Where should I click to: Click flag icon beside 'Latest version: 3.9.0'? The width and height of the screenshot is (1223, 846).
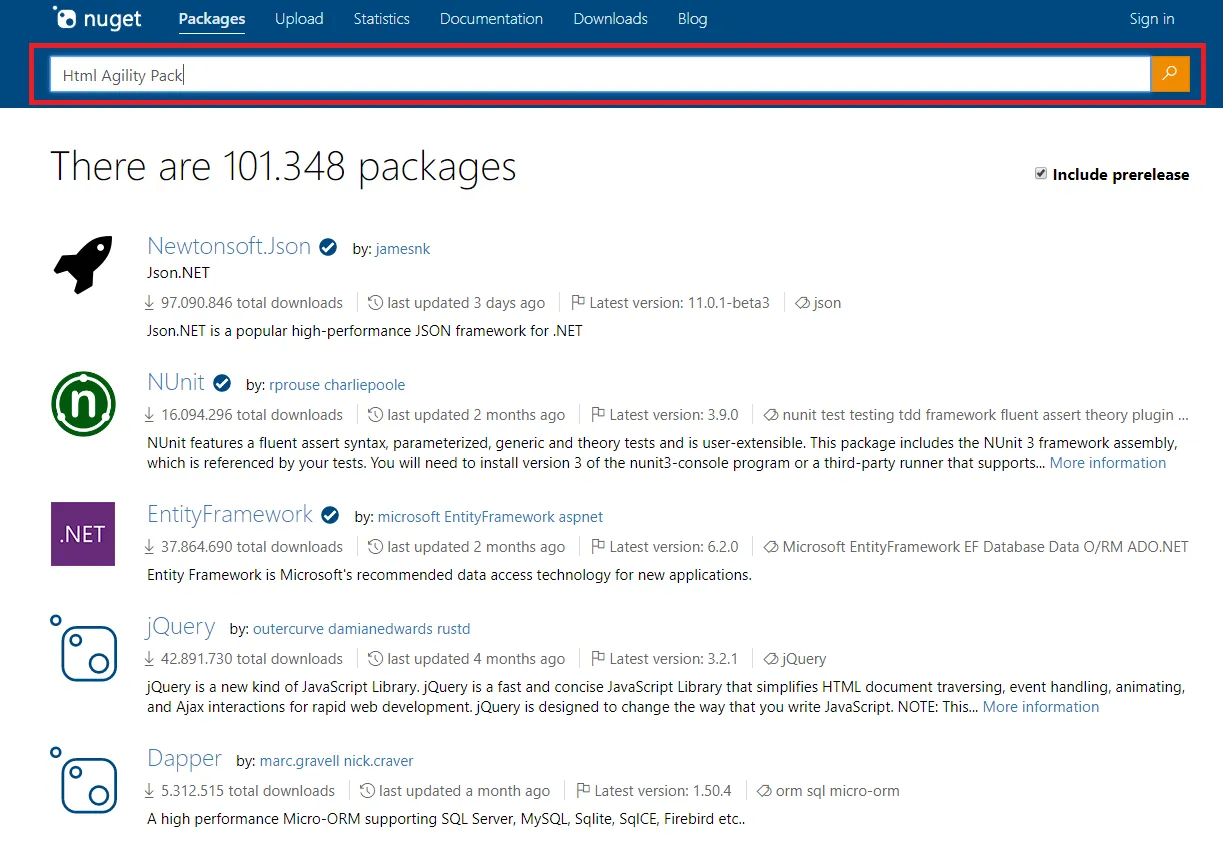[x=598, y=415]
